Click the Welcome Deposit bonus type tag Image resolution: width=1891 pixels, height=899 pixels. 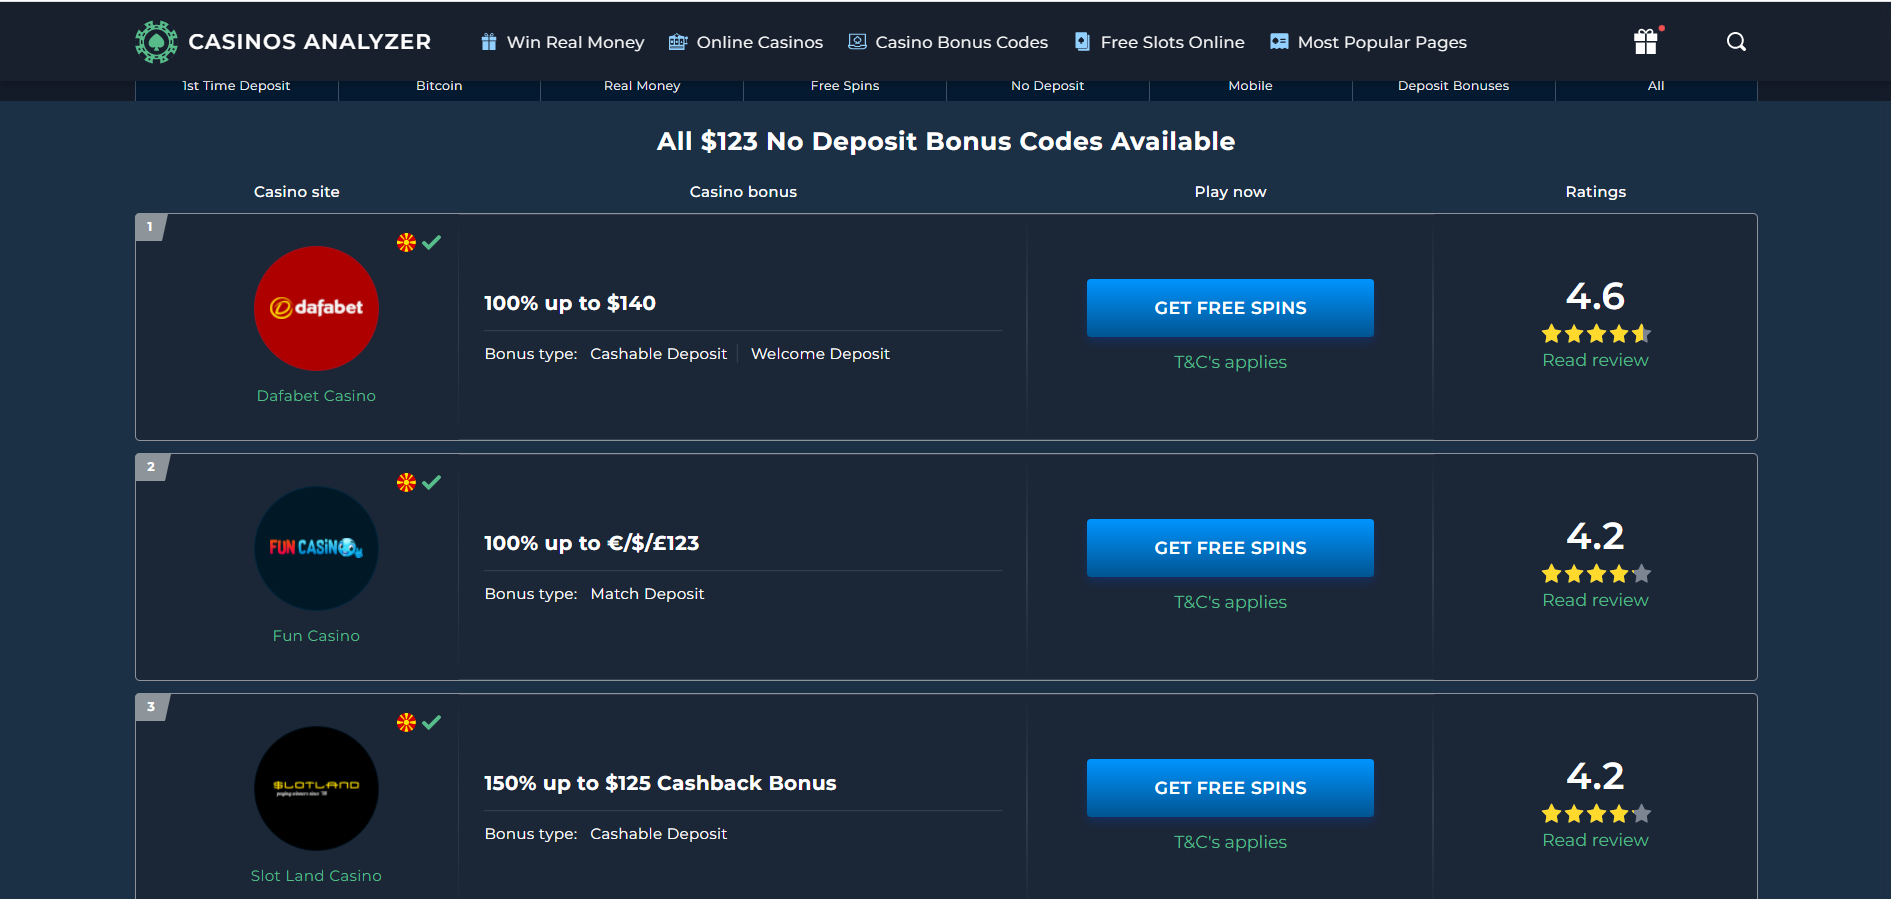pos(820,354)
